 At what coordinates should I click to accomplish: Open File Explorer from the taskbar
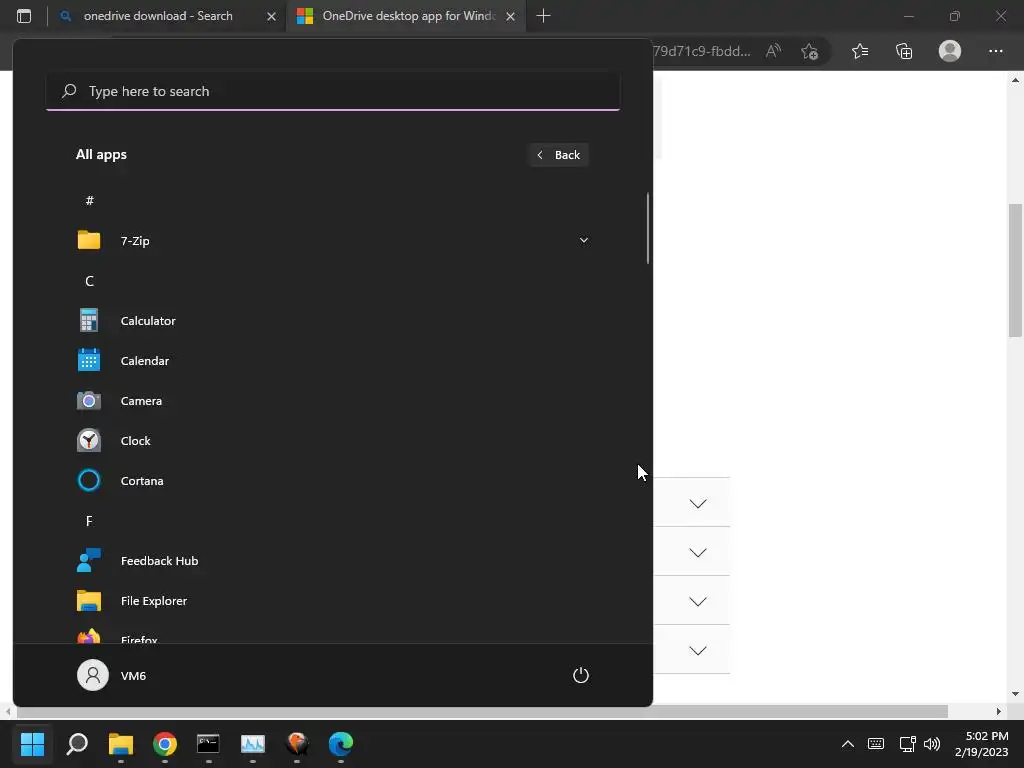point(121,744)
